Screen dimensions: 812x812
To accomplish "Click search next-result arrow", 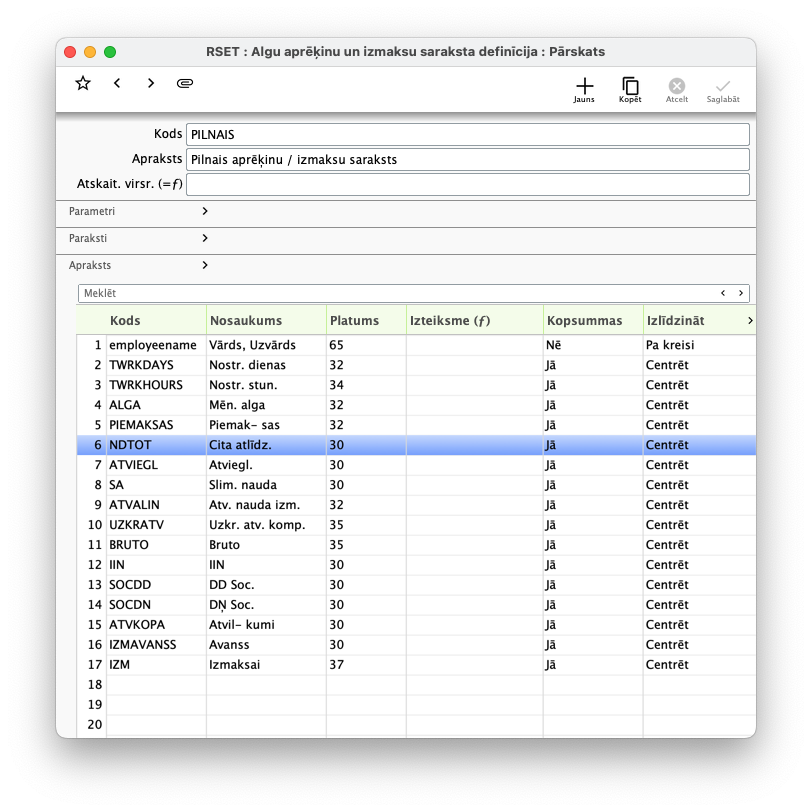I will pyautogui.click(x=740, y=294).
